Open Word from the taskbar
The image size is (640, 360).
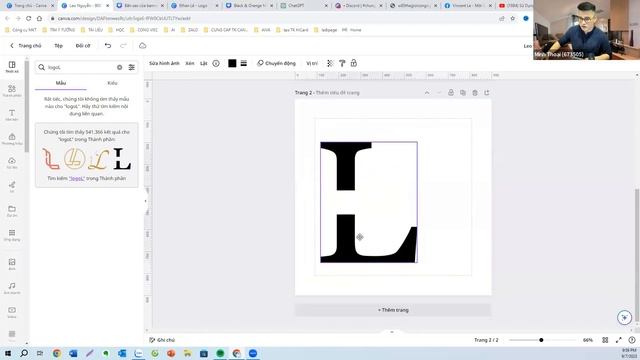(x=73, y=353)
